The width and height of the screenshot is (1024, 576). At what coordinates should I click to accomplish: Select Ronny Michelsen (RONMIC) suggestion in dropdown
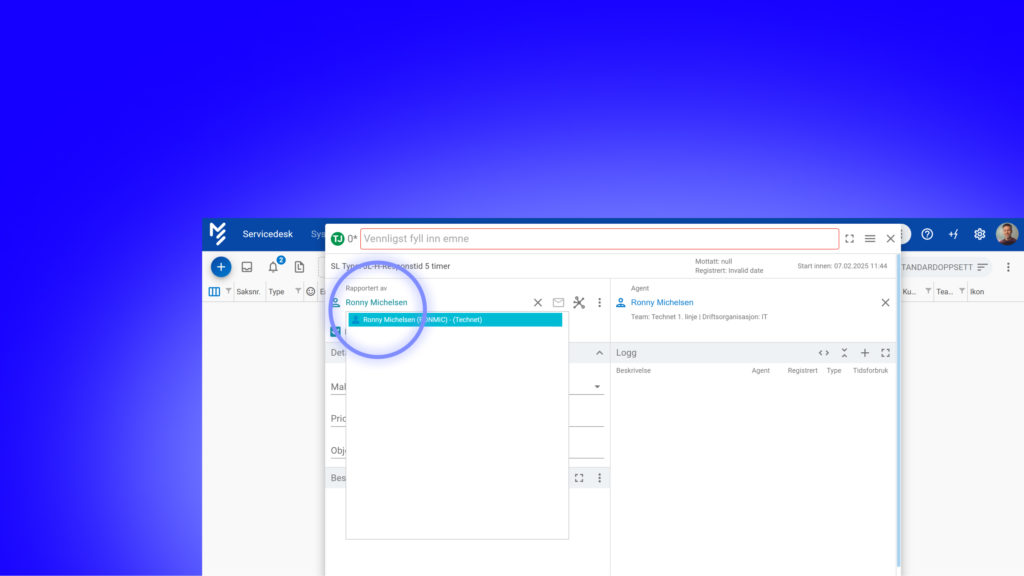tap(455, 319)
